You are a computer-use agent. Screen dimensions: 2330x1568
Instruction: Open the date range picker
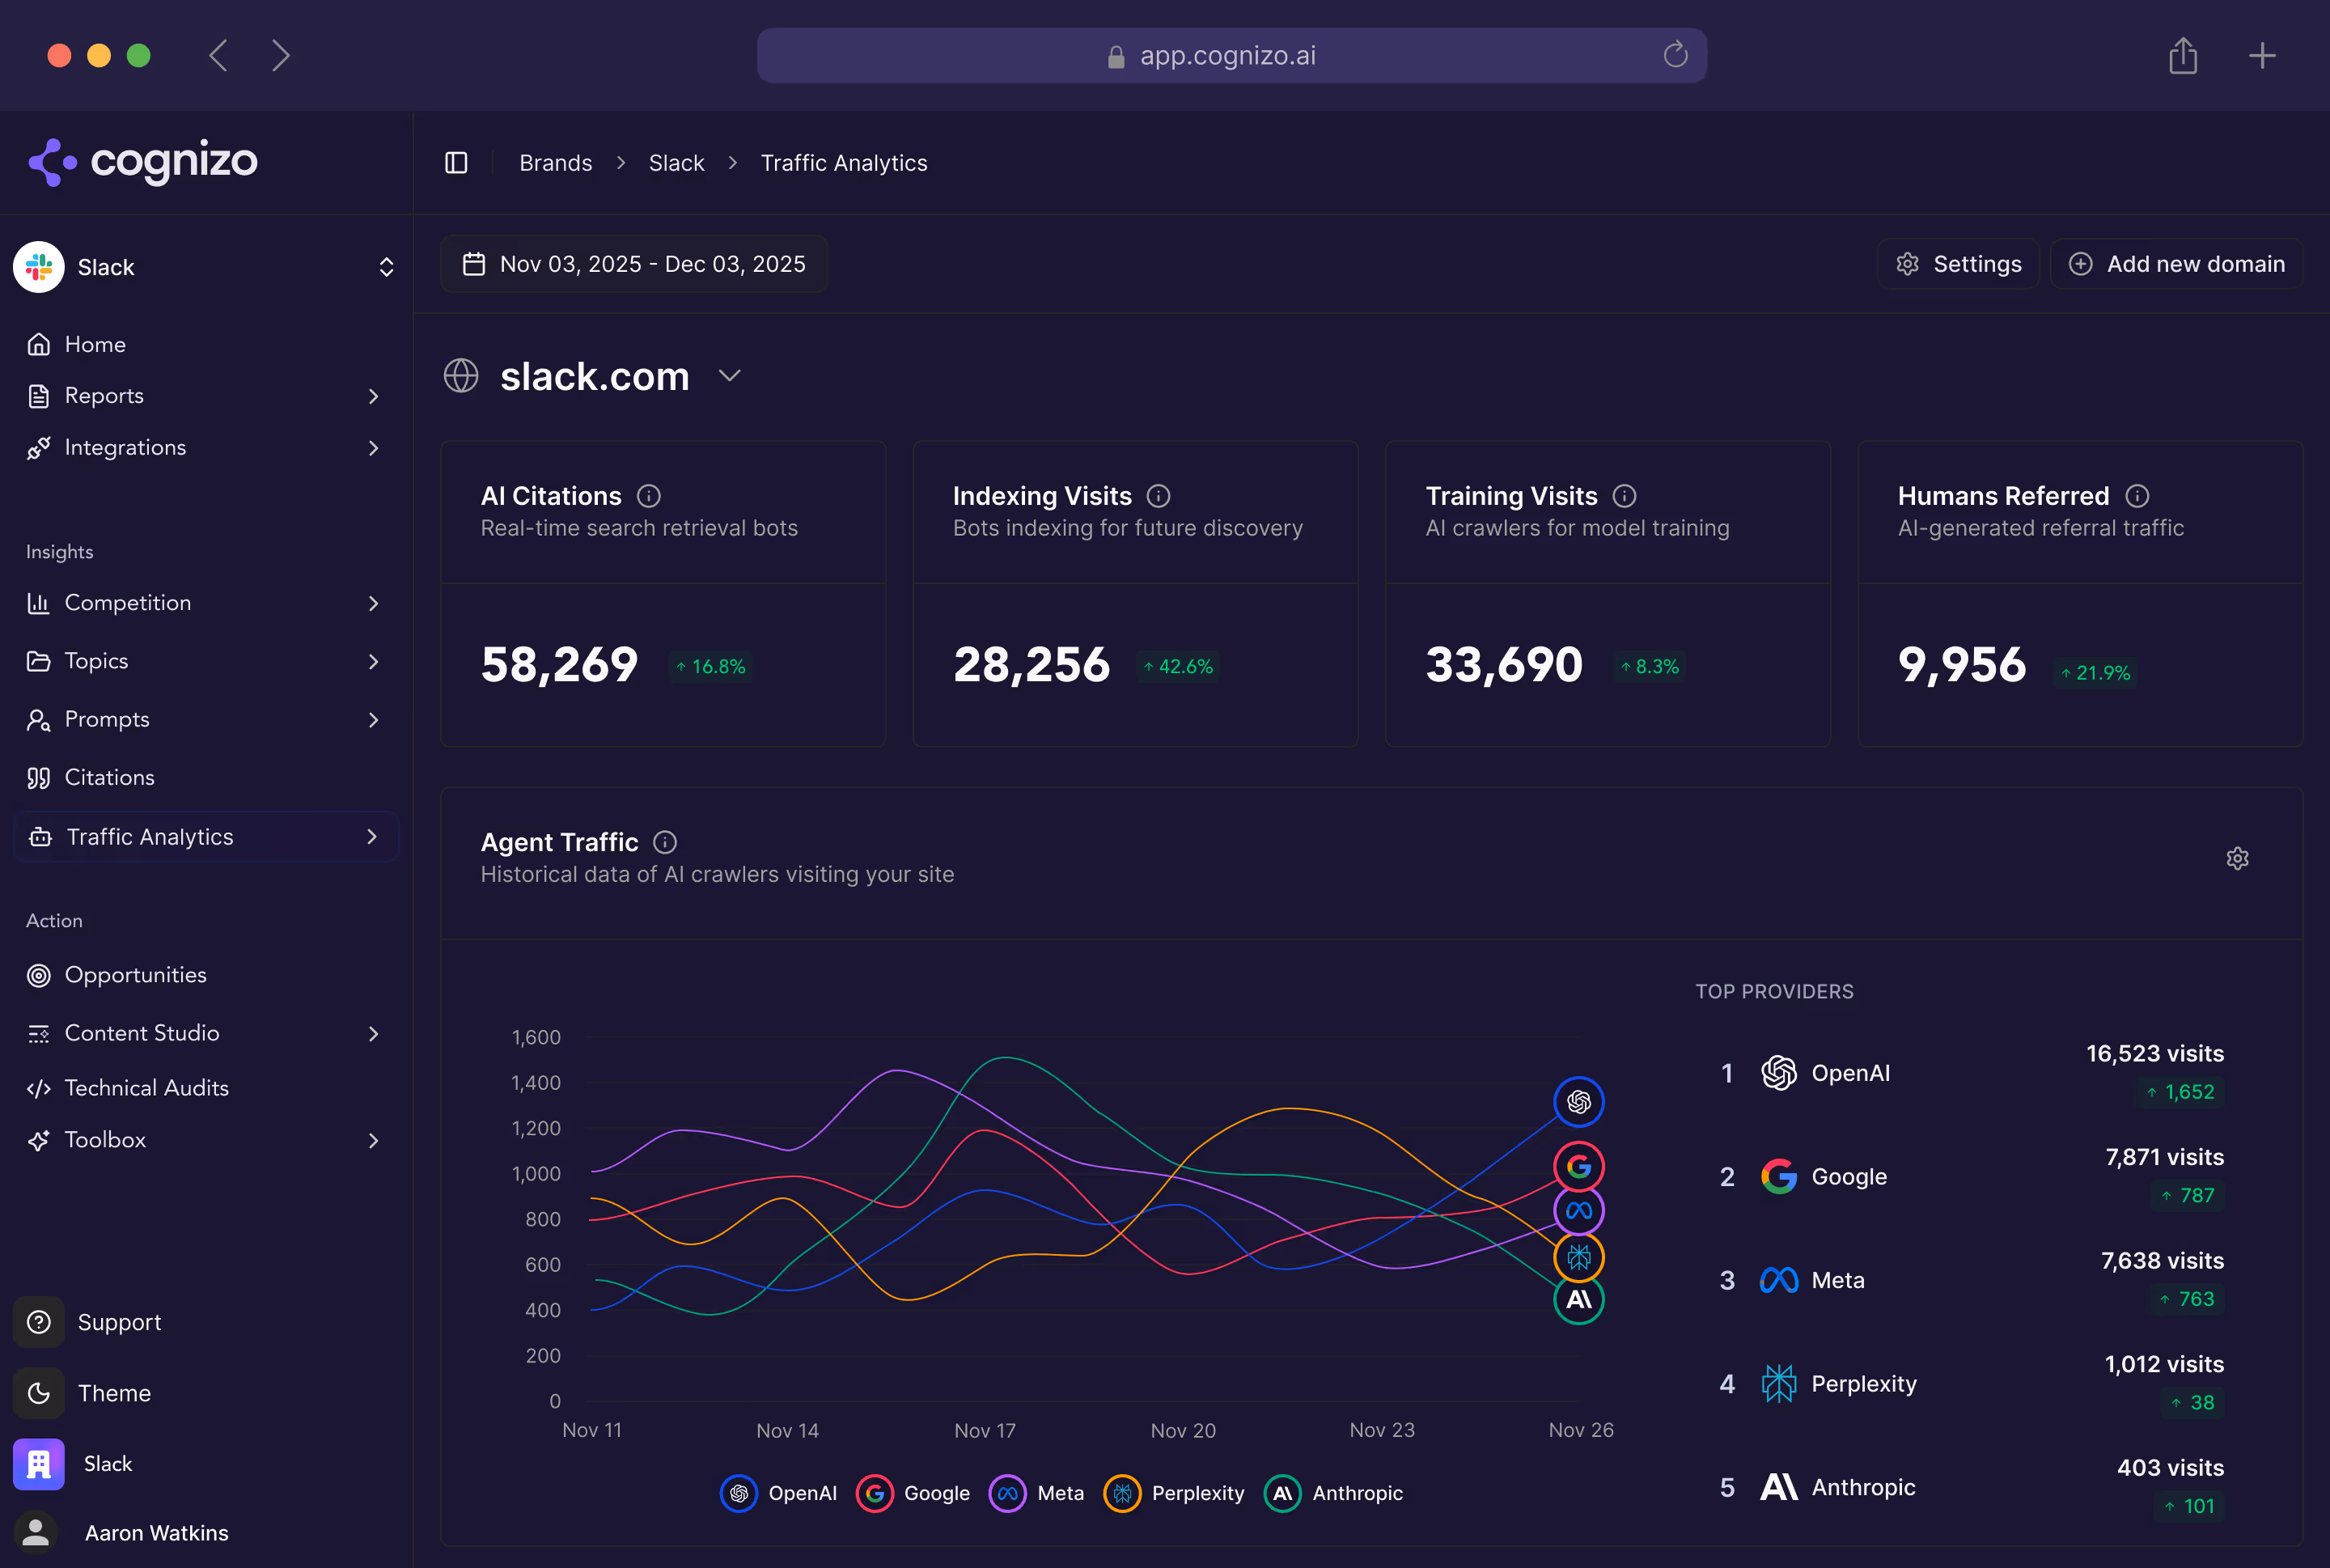pyautogui.click(x=634, y=263)
